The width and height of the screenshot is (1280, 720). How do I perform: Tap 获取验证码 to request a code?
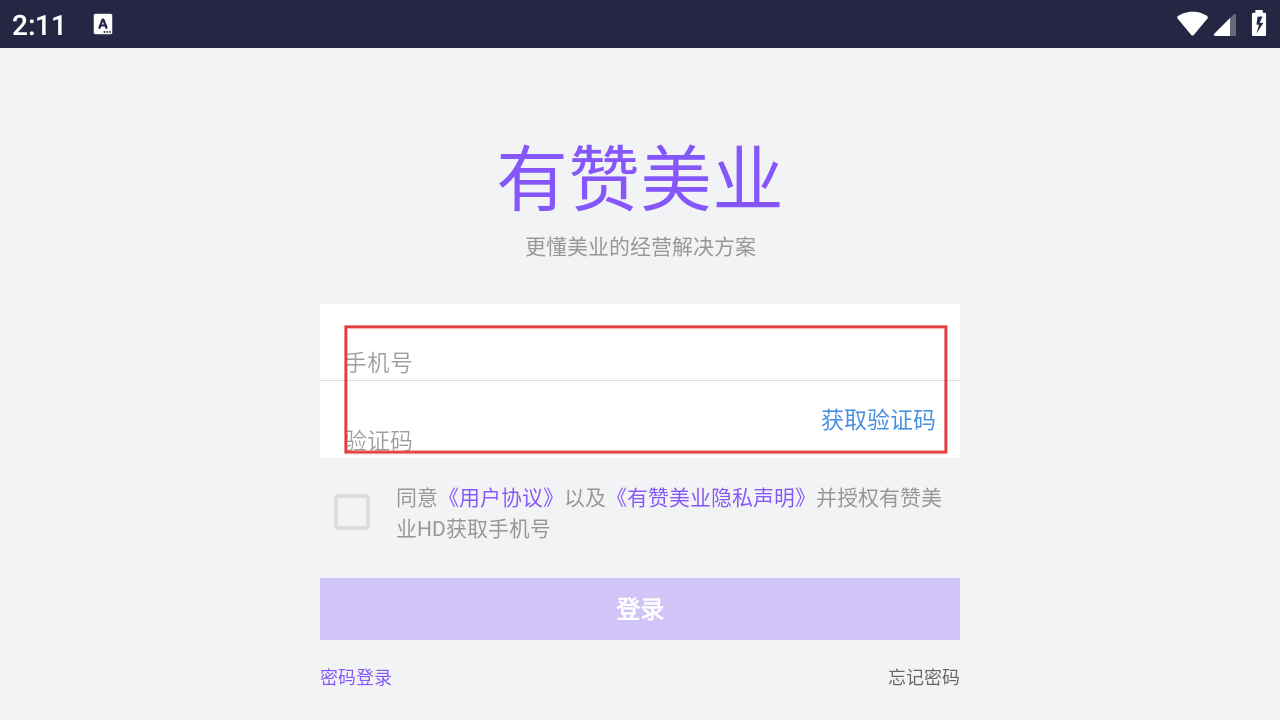coord(878,420)
